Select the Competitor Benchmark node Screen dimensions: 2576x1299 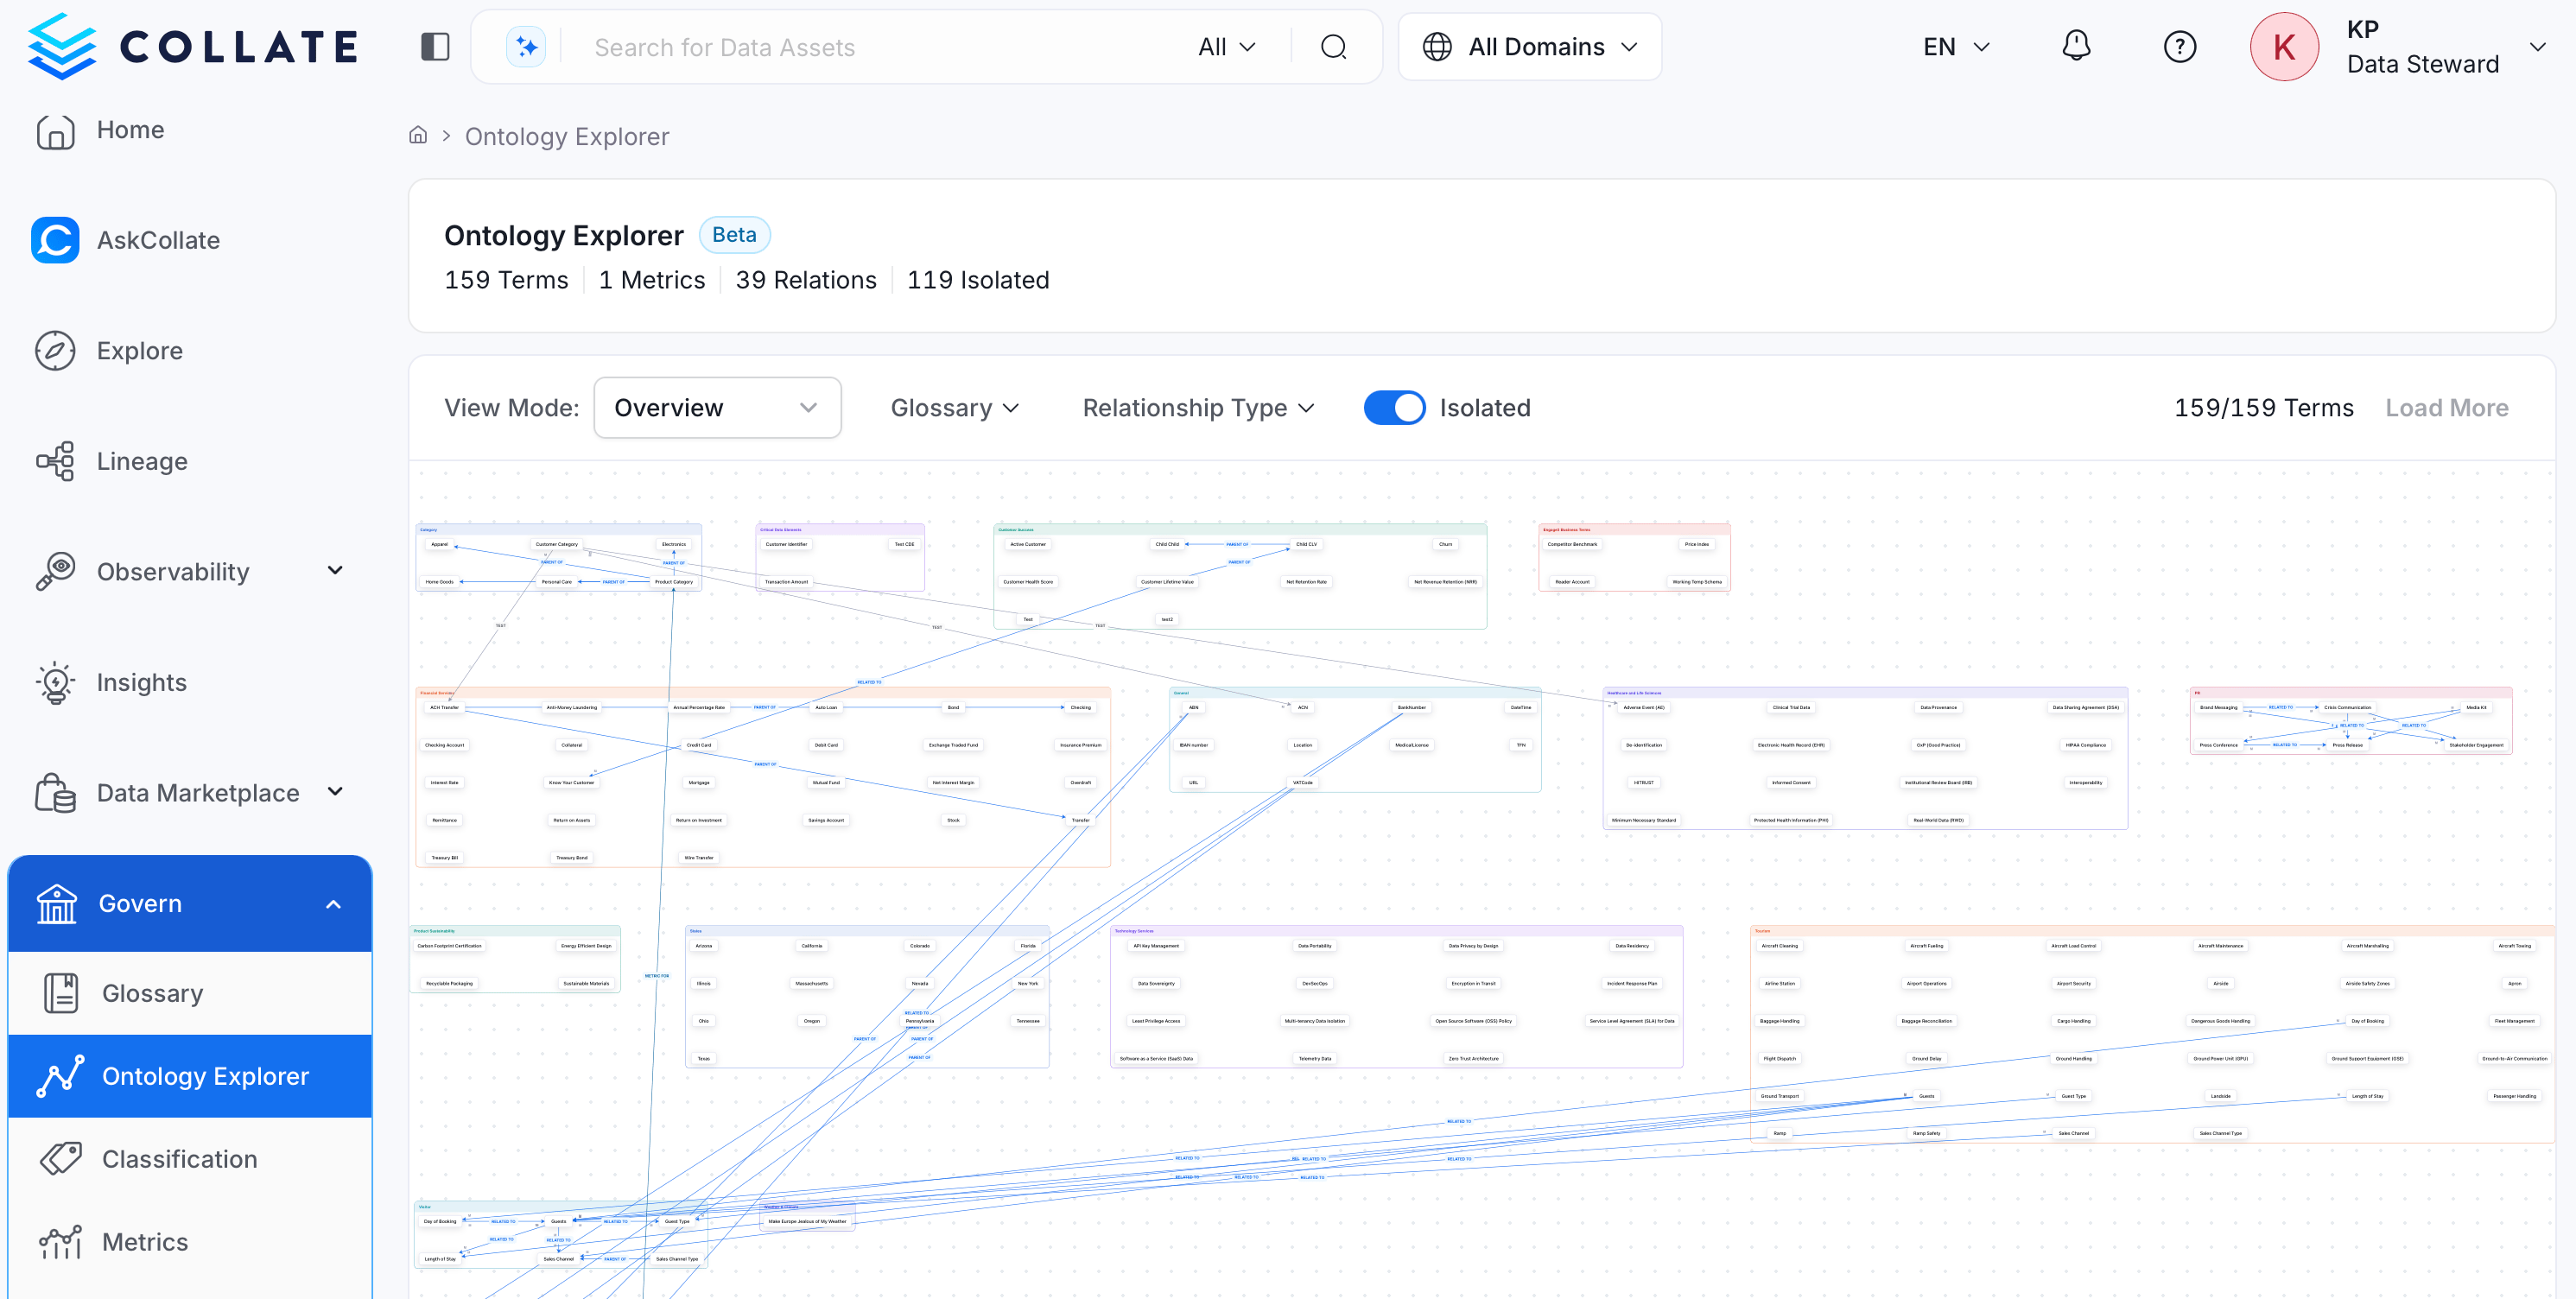[x=1572, y=544]
